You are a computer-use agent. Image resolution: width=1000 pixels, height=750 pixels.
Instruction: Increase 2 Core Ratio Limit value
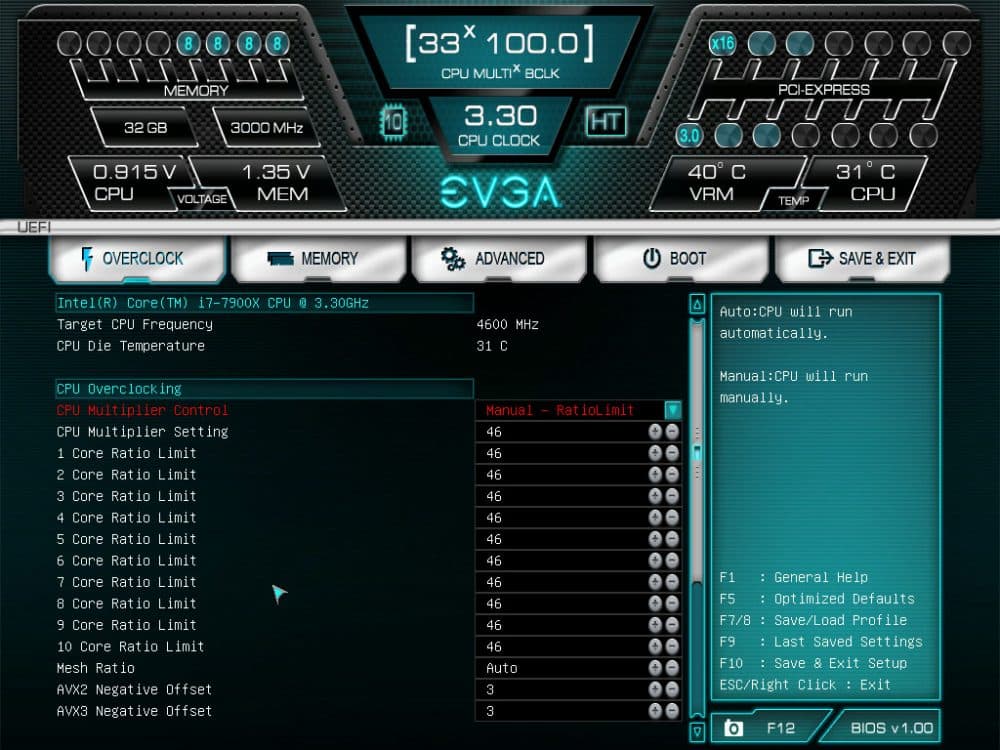[655, 474]
